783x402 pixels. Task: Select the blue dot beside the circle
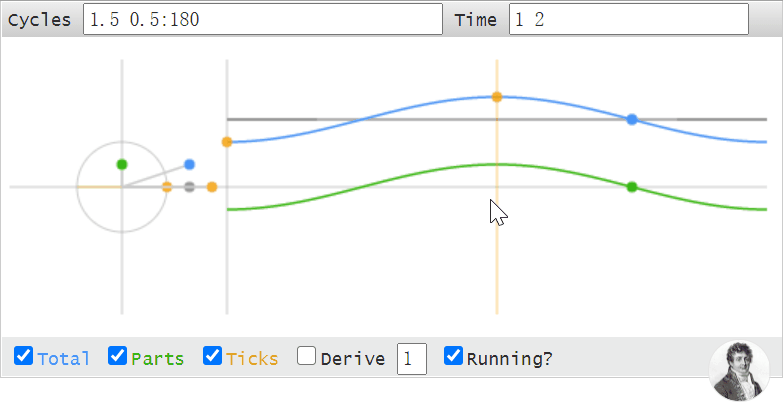coord(189,164)
